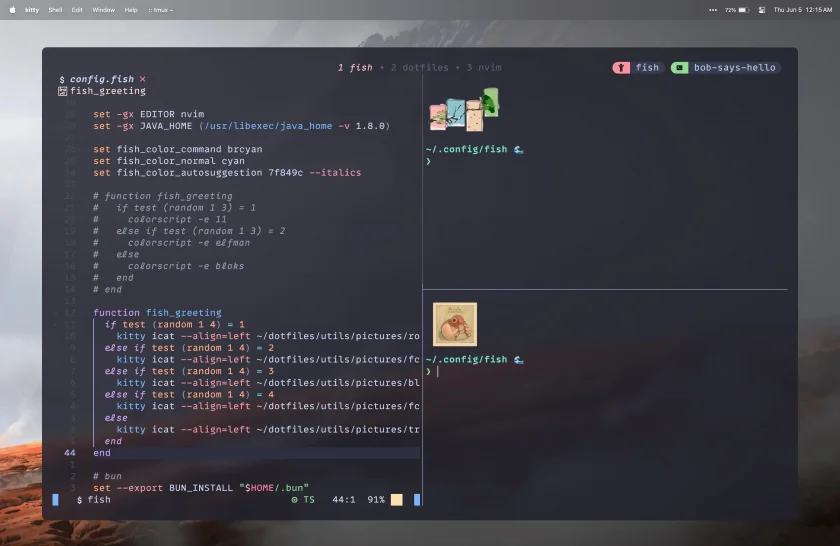This screenshot has width=840, height=546.
Task: Click the else if test = 3 line
Action: (189, 371)
